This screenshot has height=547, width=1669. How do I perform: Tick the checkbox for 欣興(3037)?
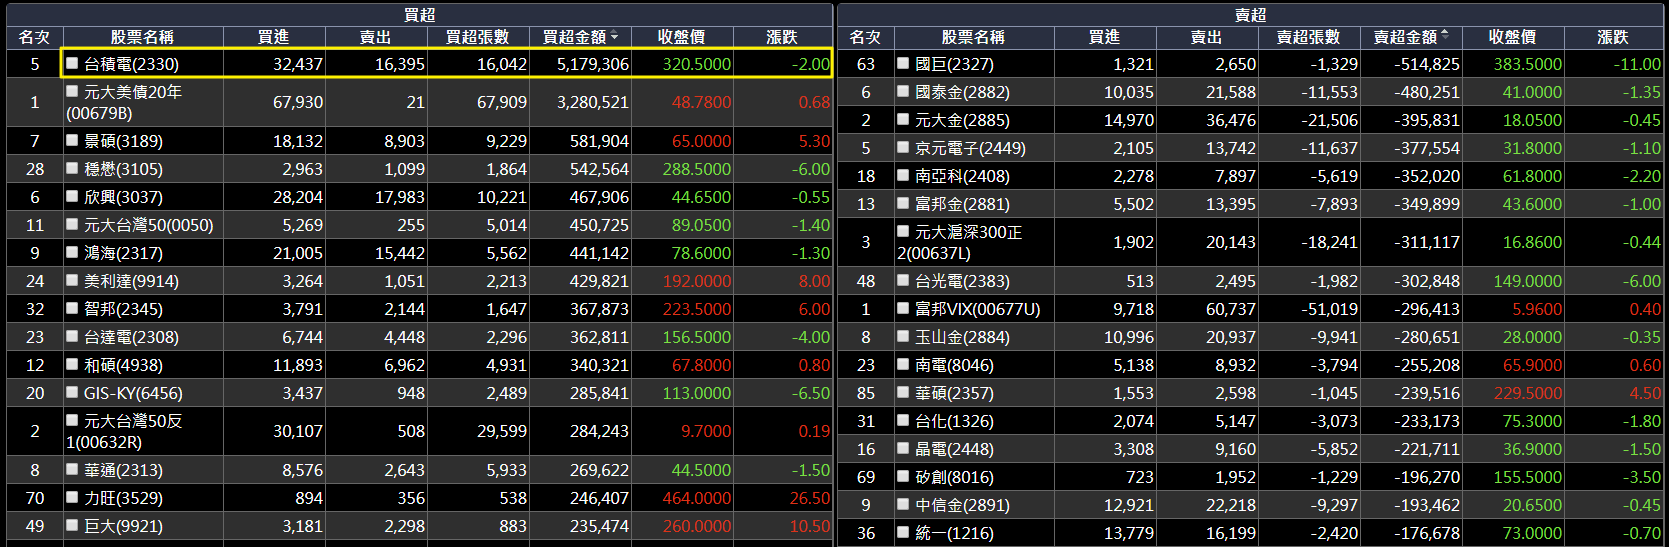(x=72, y=197)
